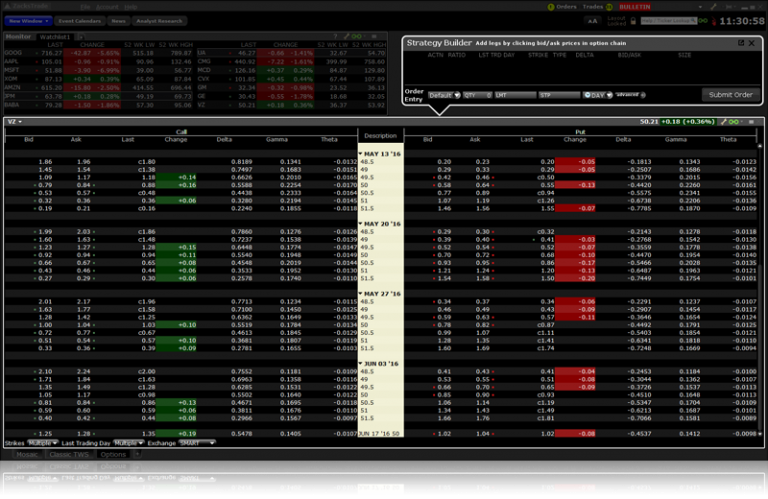
Task: Click the STP stop price field
Action: click(559, 95)
